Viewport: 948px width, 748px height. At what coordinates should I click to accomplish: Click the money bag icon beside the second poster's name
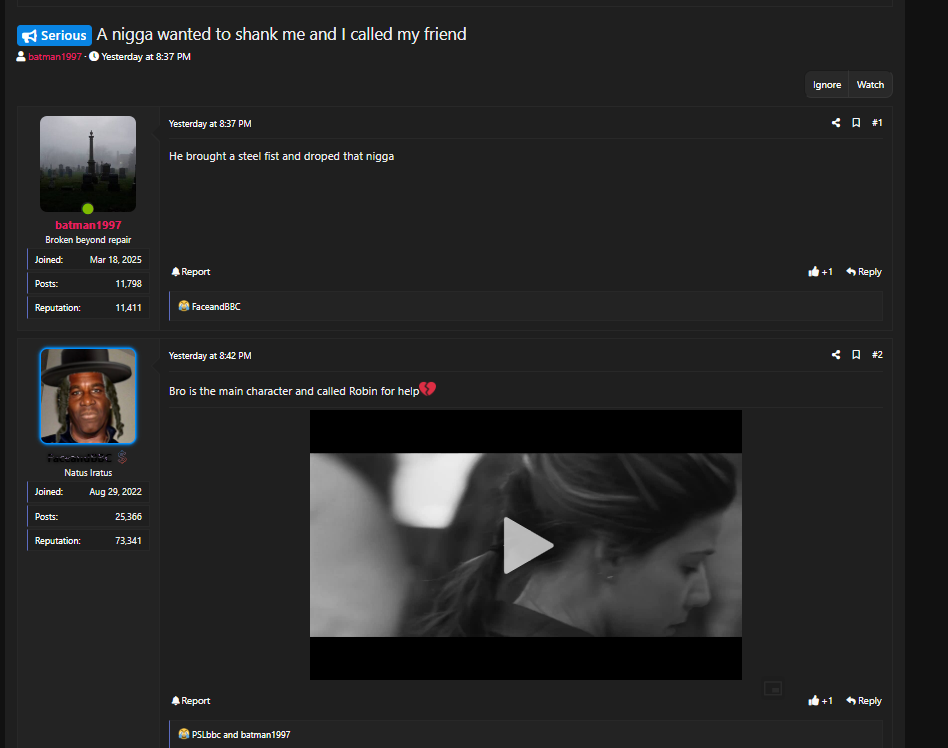[x=121, y=457]
